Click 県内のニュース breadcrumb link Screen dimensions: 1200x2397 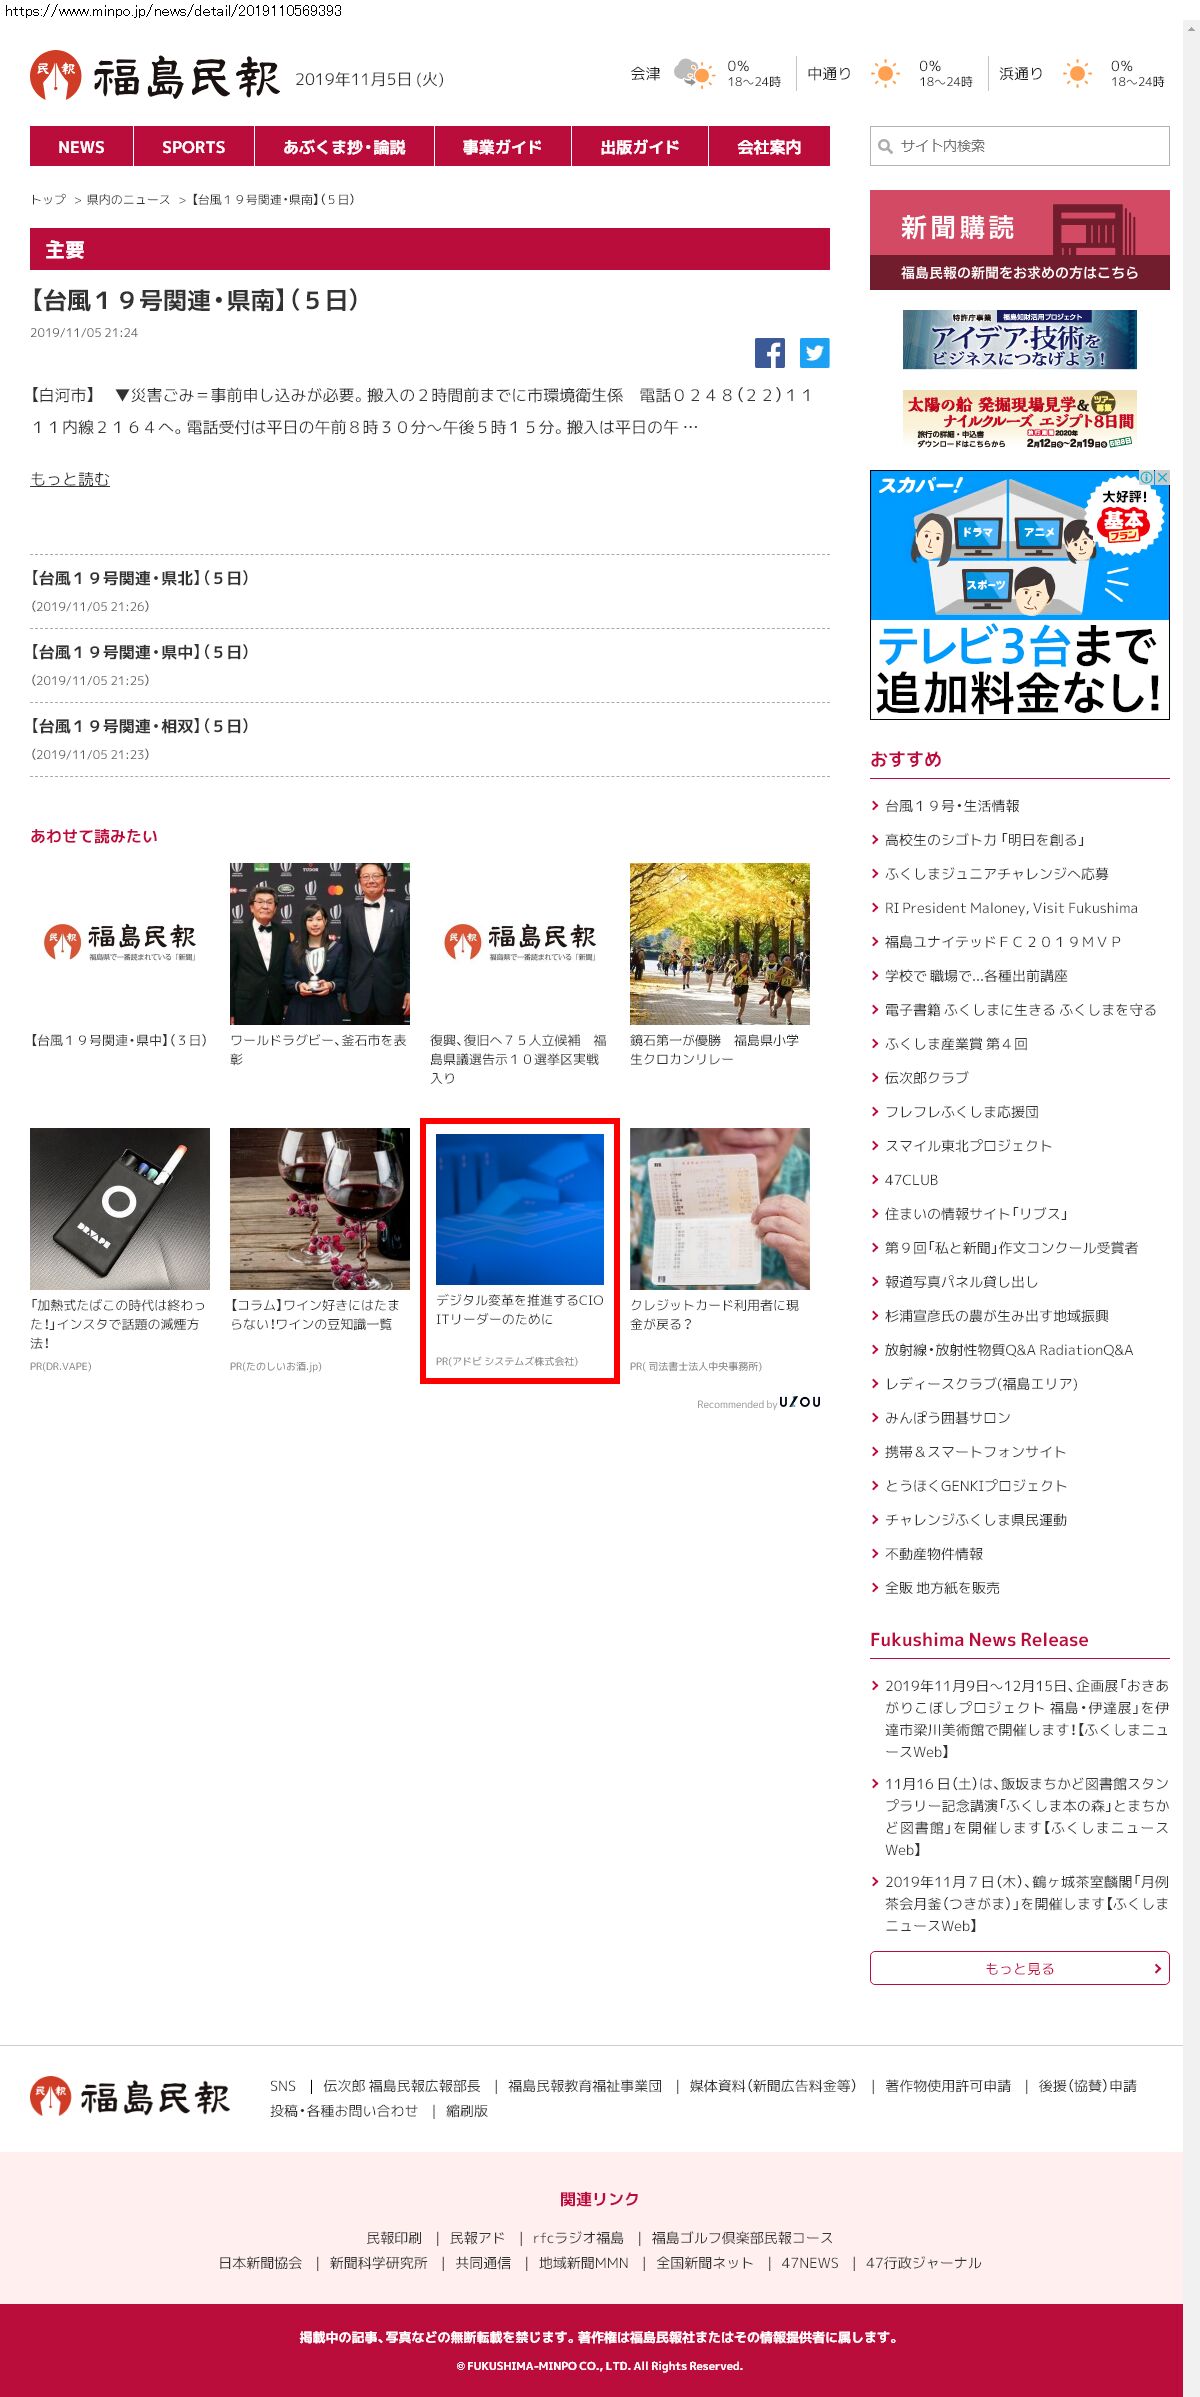click(128, 200)
